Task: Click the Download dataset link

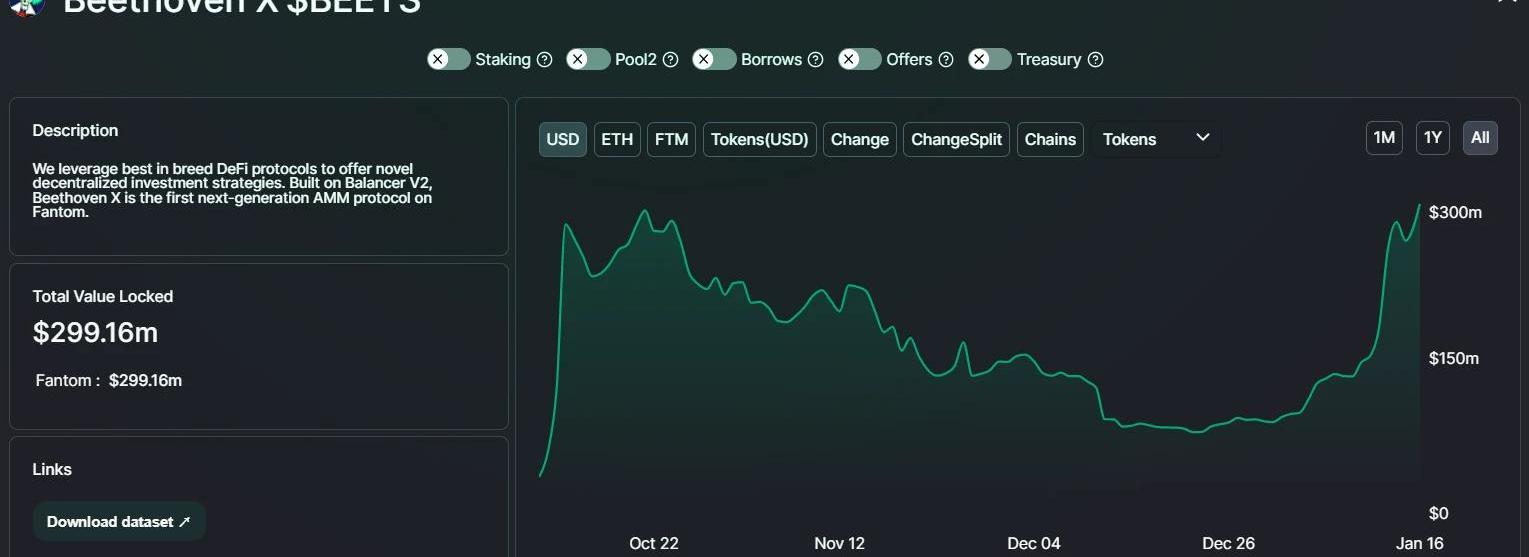Action: (x=118, y=522)
